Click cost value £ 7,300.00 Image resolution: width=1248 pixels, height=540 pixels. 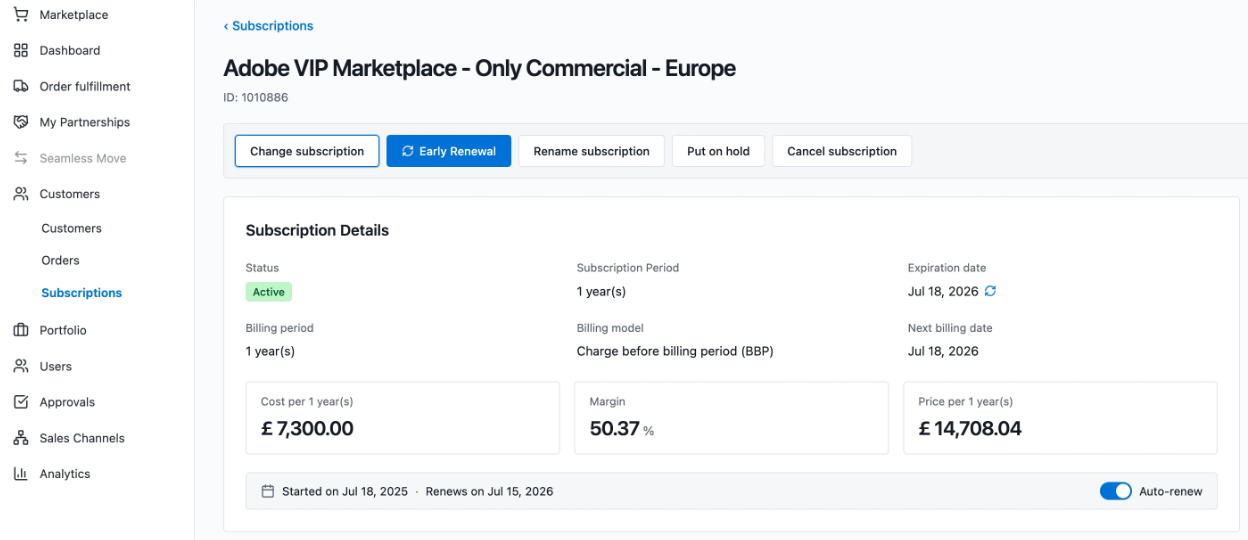click(x=307, y=429)
